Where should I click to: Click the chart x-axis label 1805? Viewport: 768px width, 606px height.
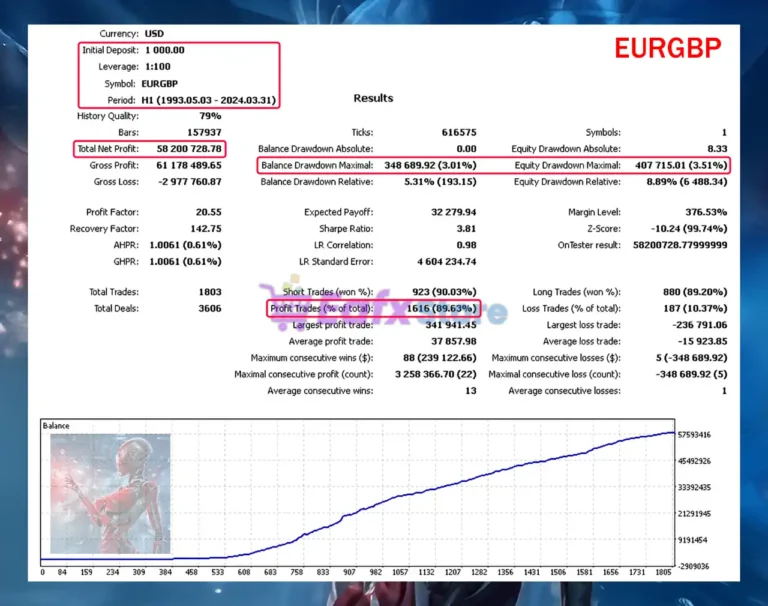click(x=663, y=572)
